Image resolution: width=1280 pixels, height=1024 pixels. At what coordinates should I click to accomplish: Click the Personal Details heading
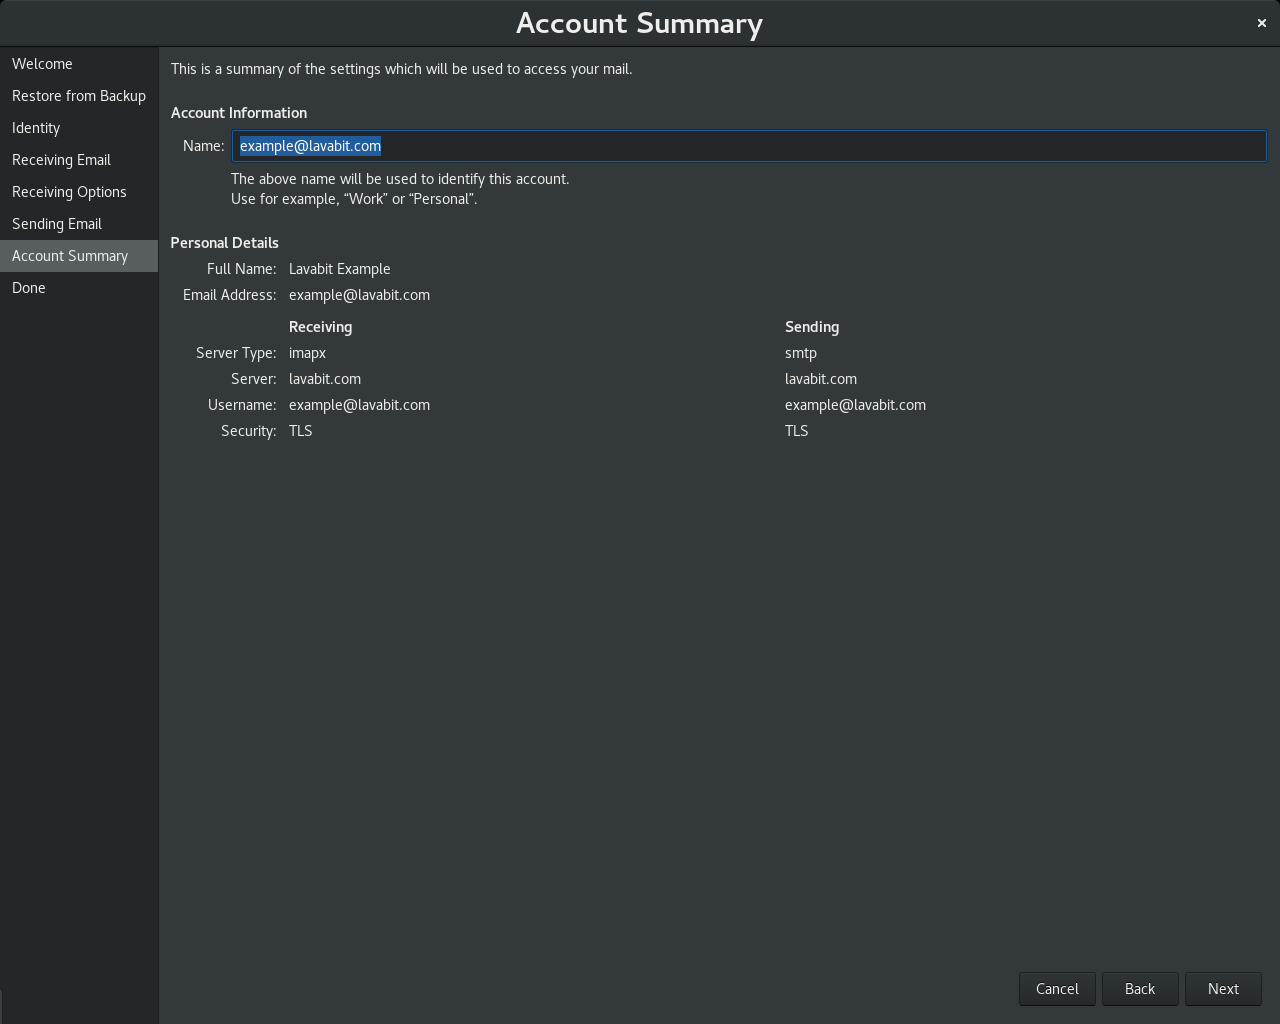(225, 243)
